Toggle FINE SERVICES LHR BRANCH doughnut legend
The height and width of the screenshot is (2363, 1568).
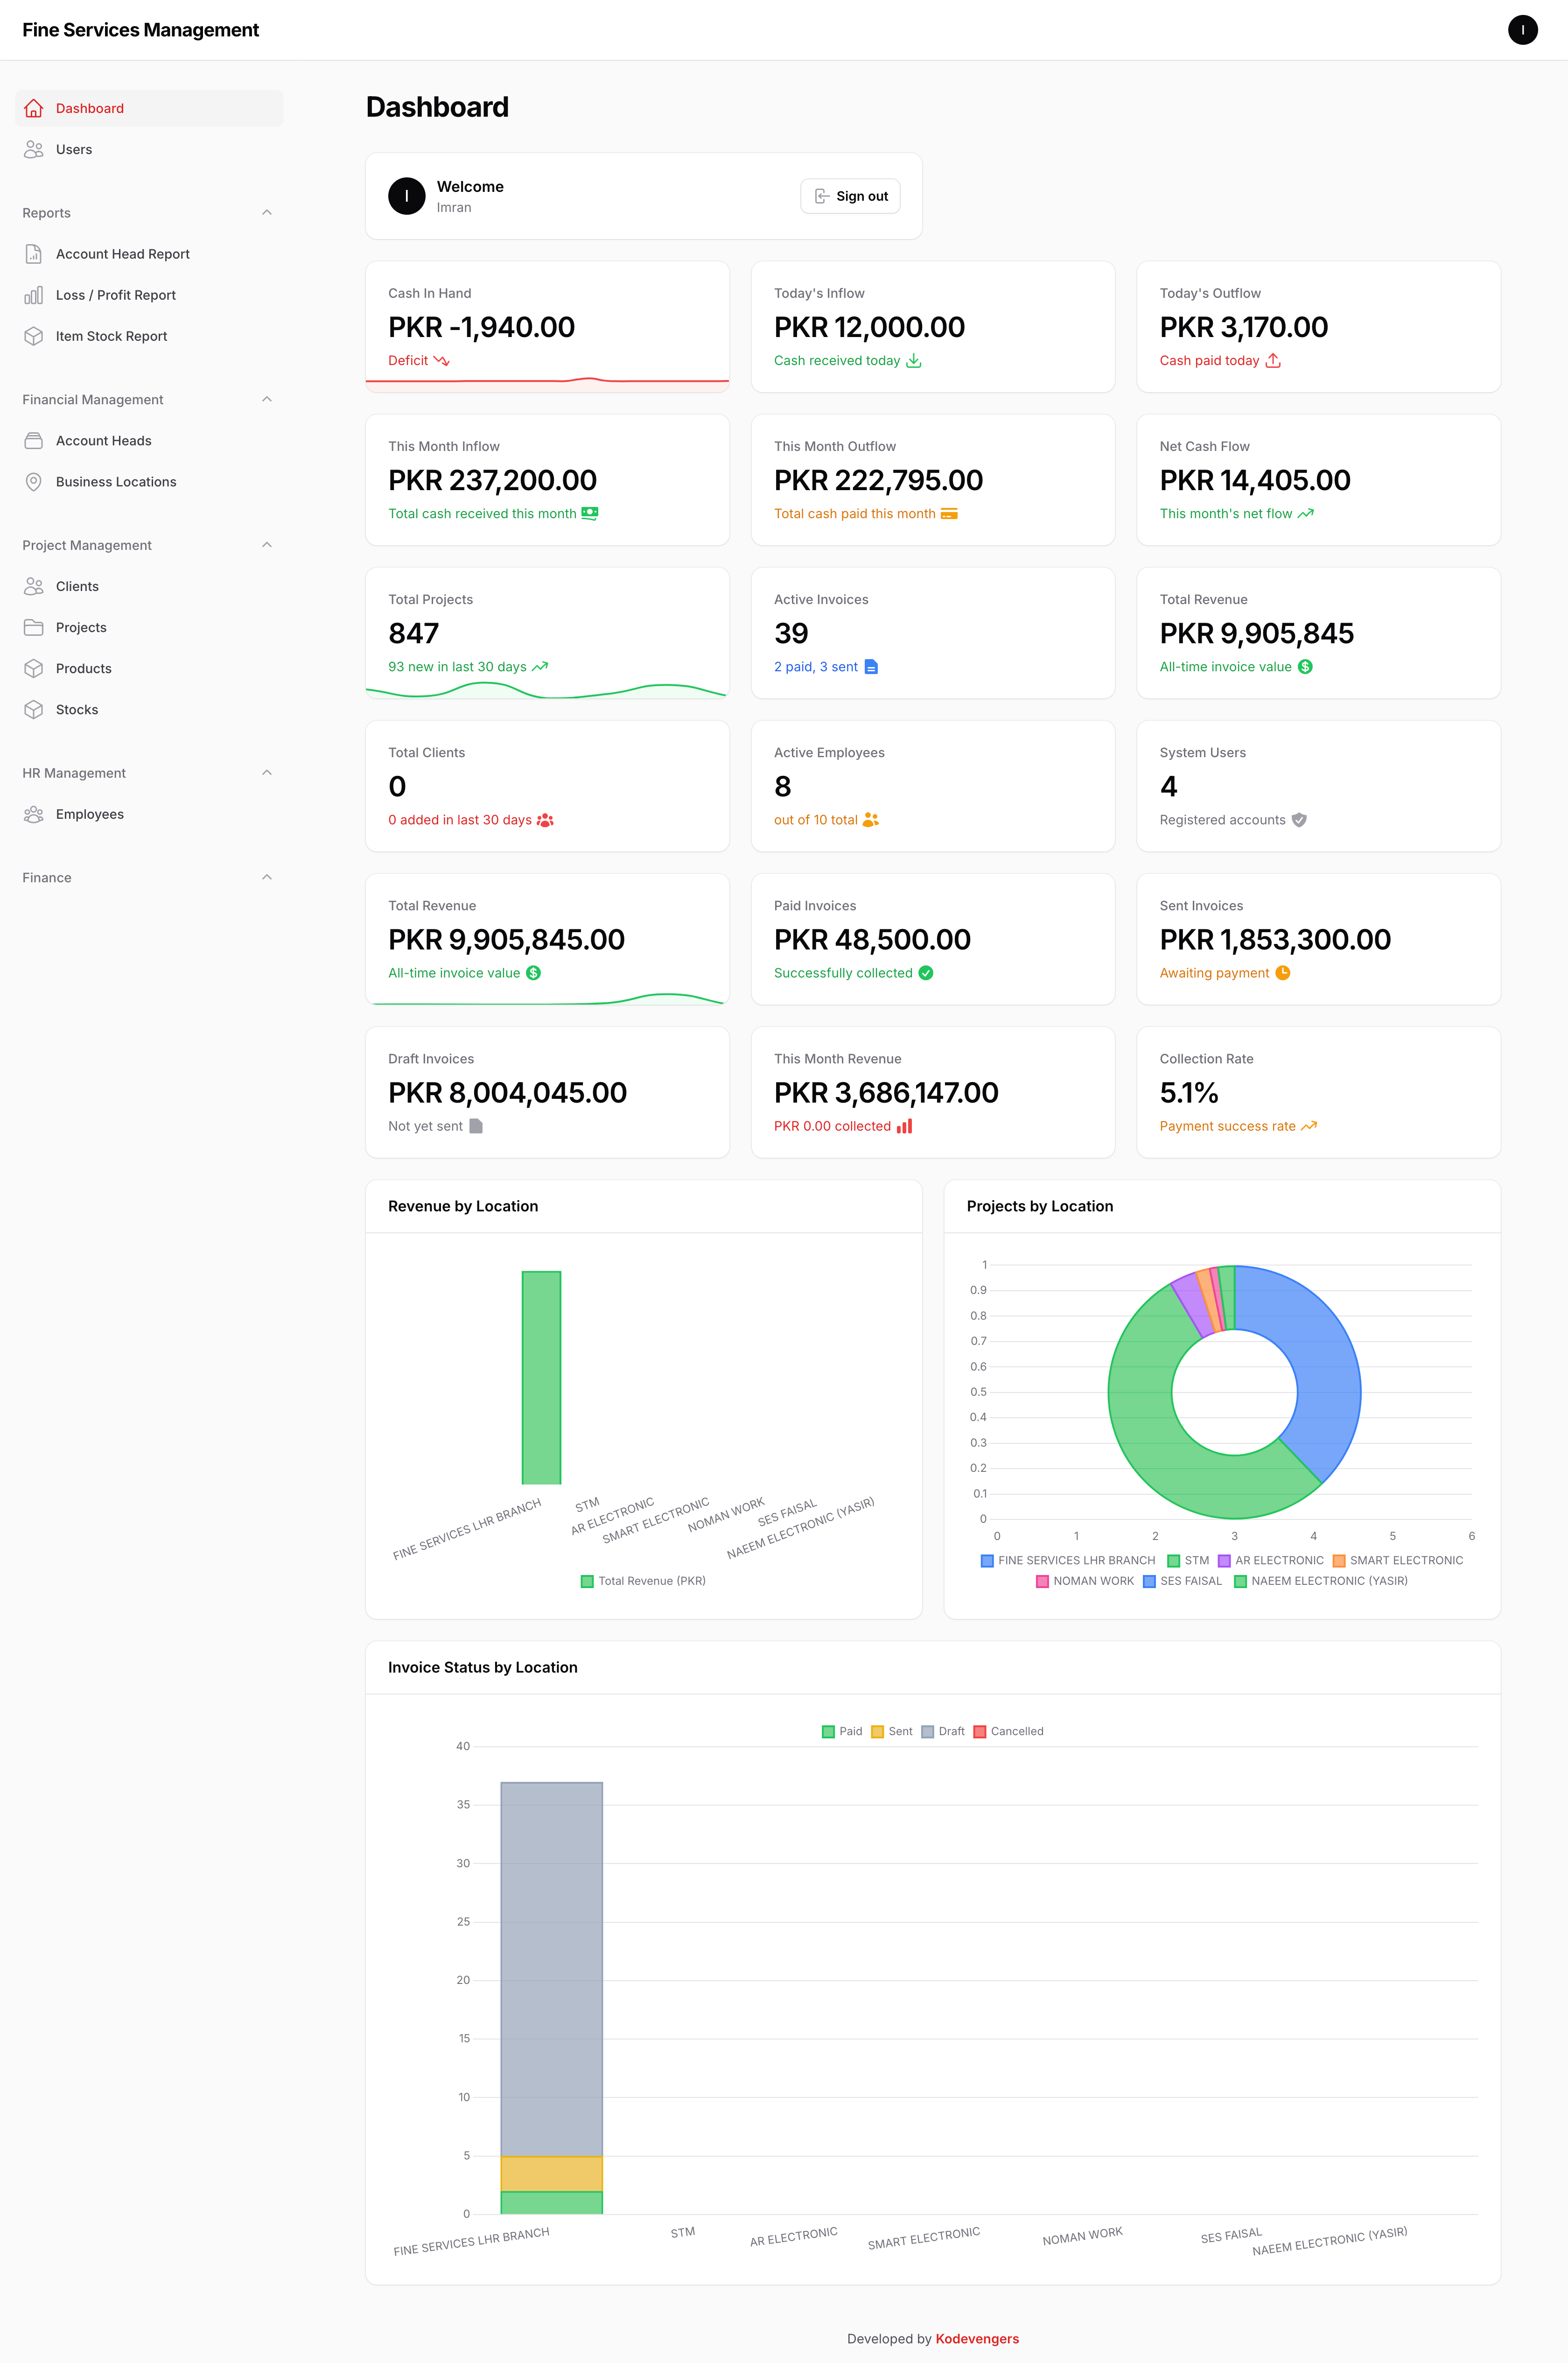pyautogui.click(x=1068, y=1561)
